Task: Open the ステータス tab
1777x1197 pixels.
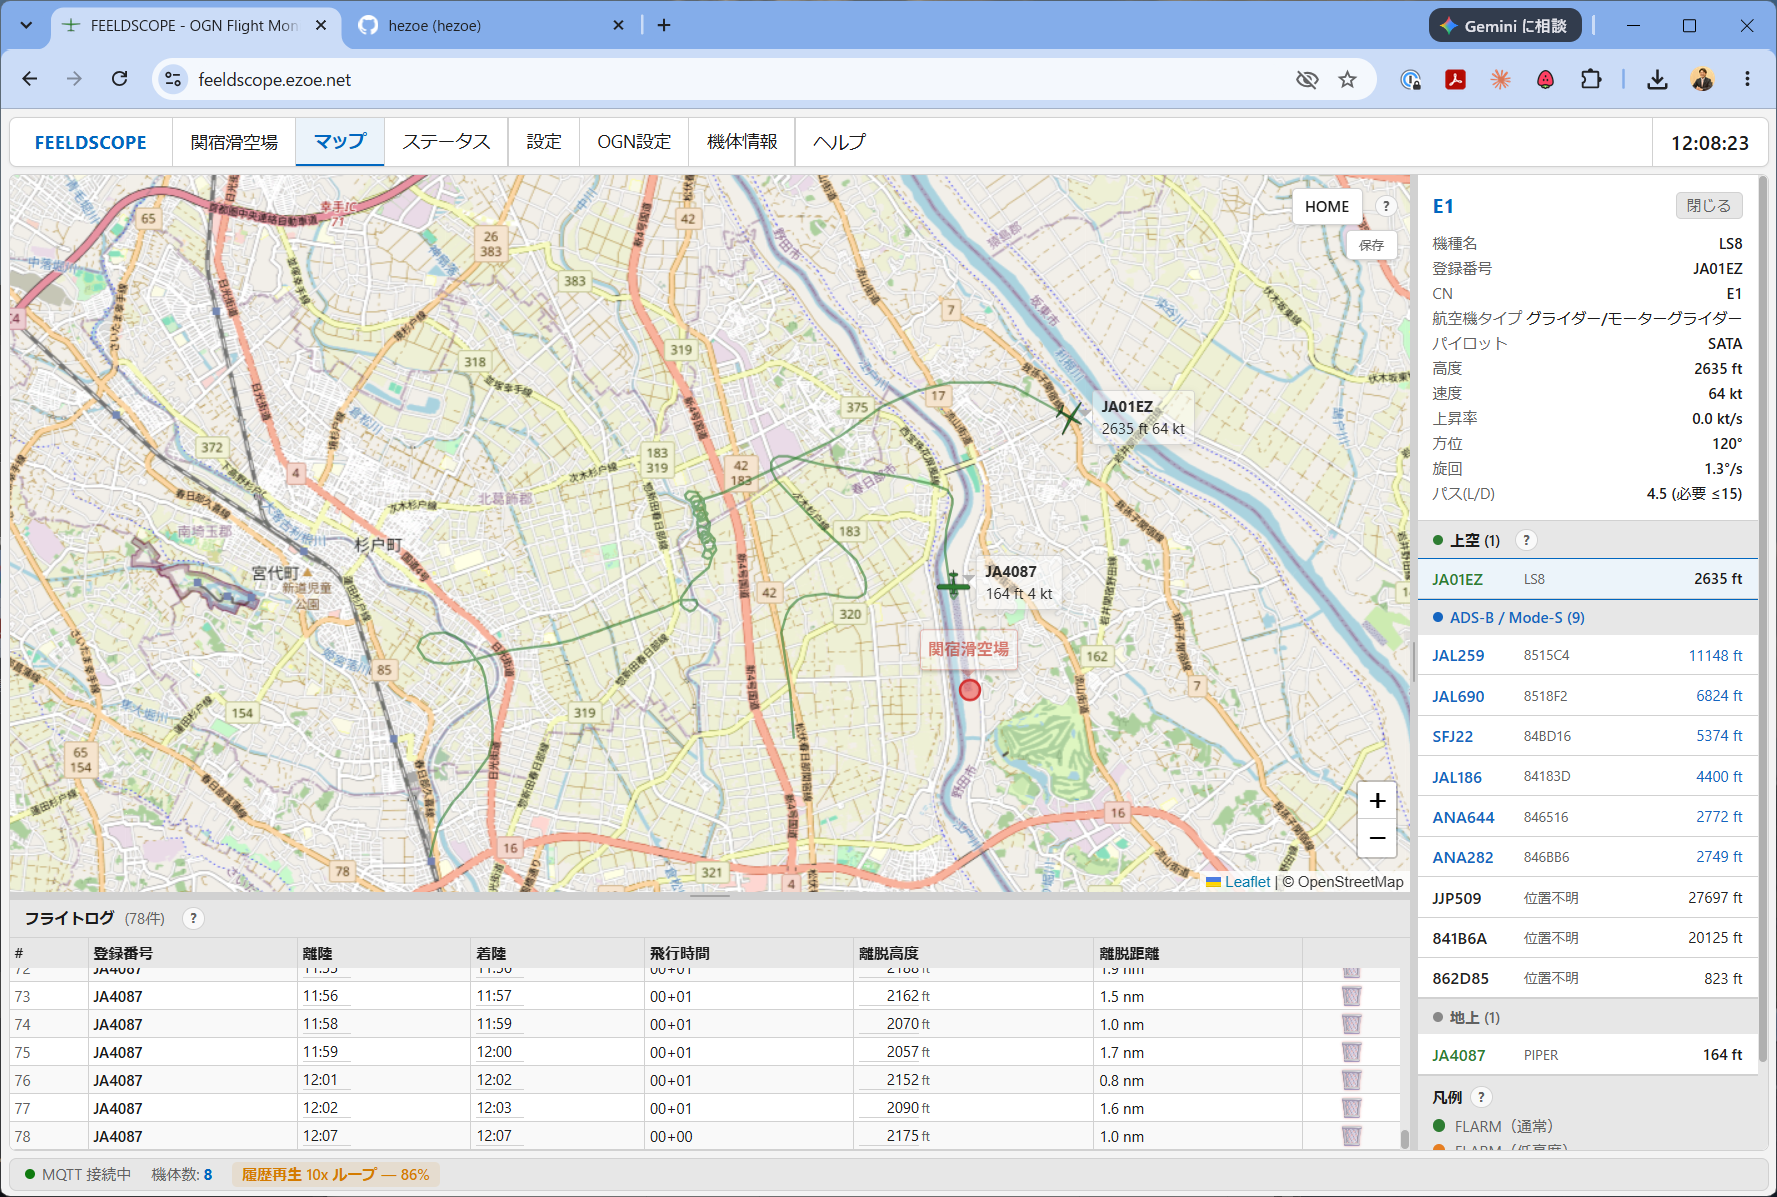Action: [446, 142]
